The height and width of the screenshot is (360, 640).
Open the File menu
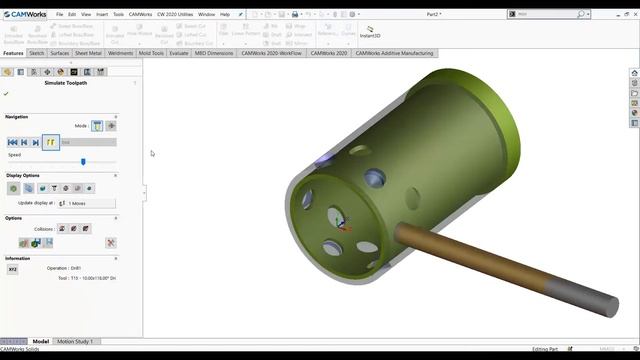[x=60, y=14]
